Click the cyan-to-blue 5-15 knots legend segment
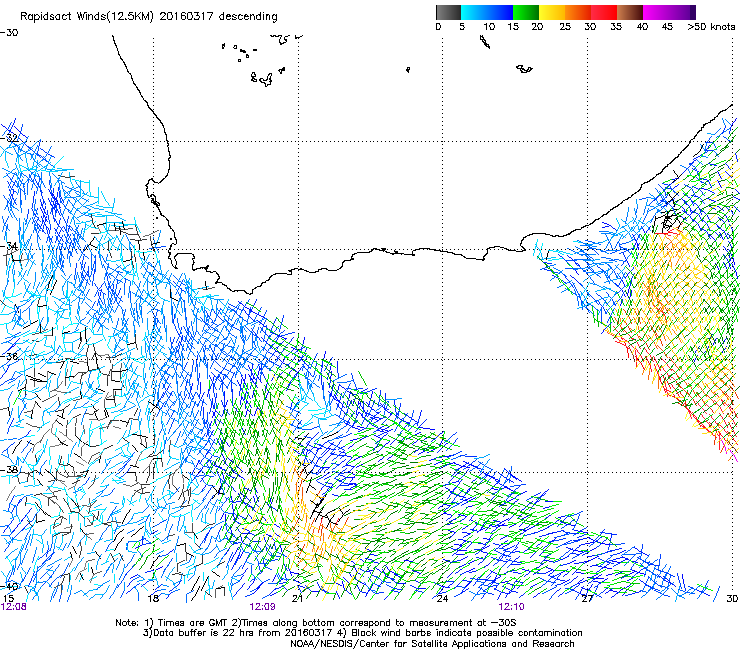Image resolution: width=740 pixels, height=650 pixels. click(x=487, y=12)
